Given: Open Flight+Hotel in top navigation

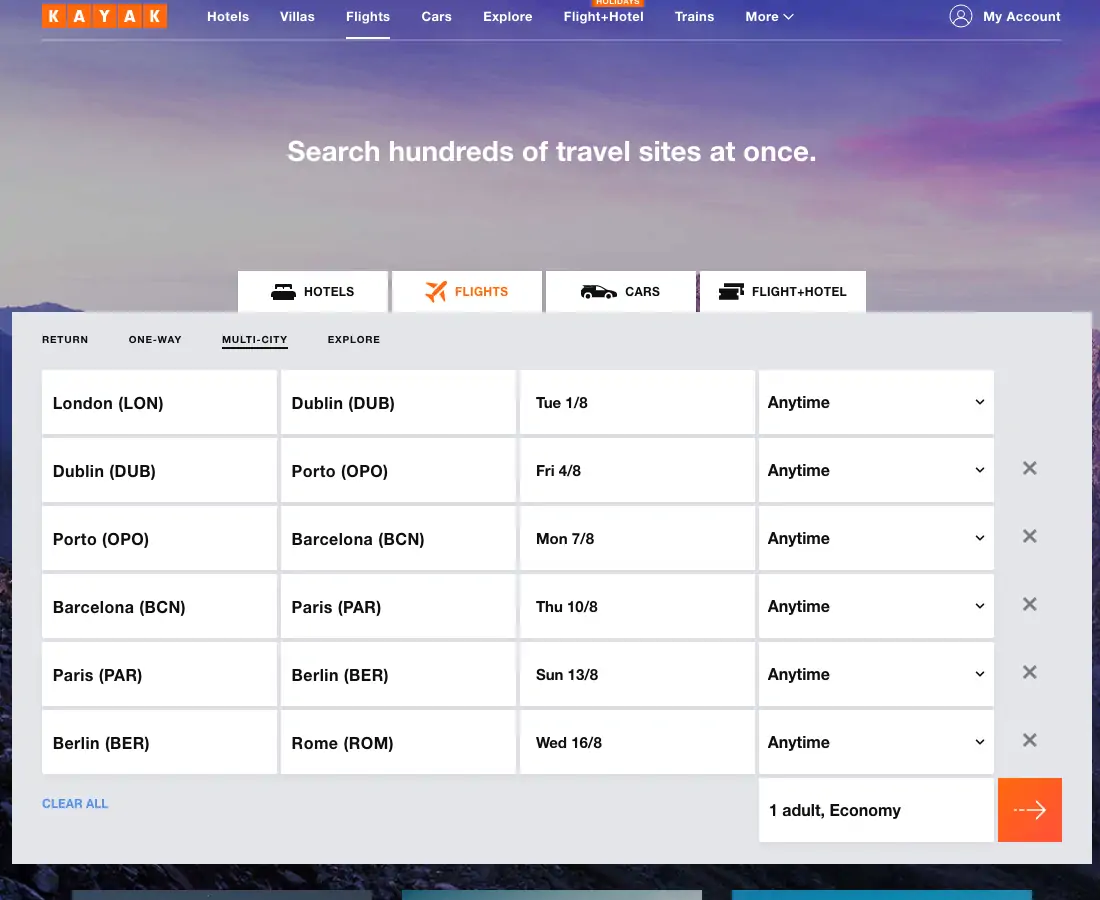Looking at the screenshot, I should (x=603, y=17).
